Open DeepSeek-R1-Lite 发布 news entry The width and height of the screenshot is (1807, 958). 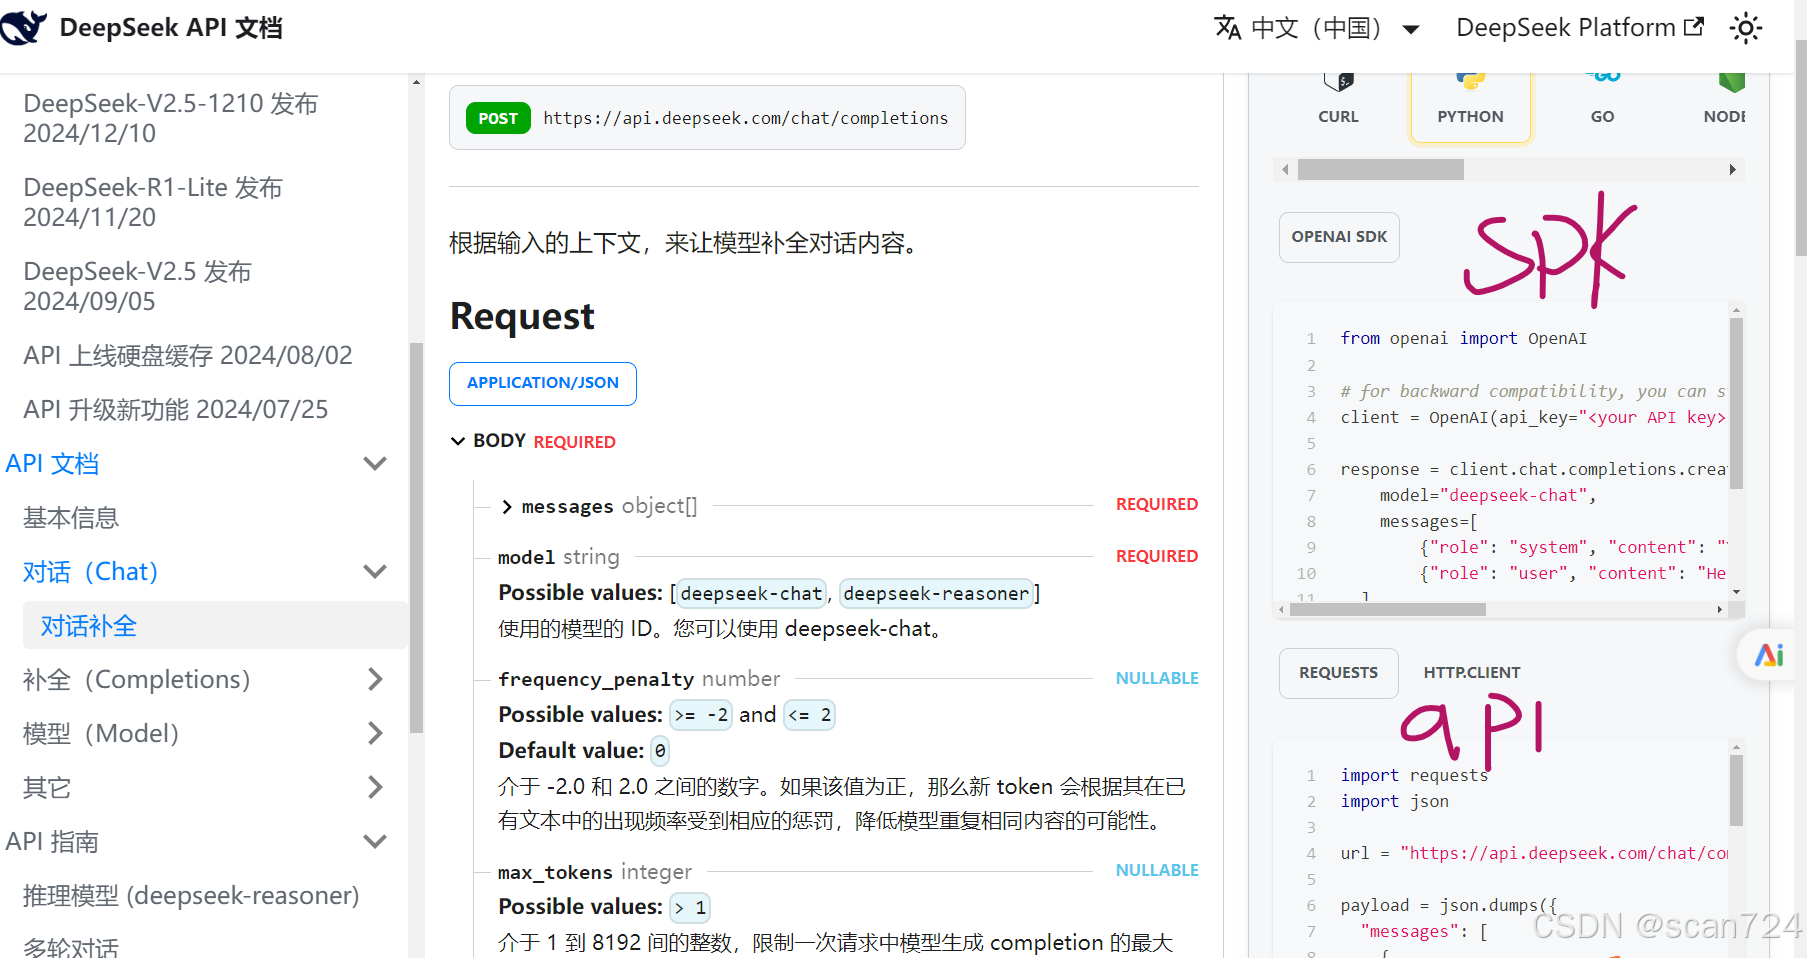click(153, 202)
